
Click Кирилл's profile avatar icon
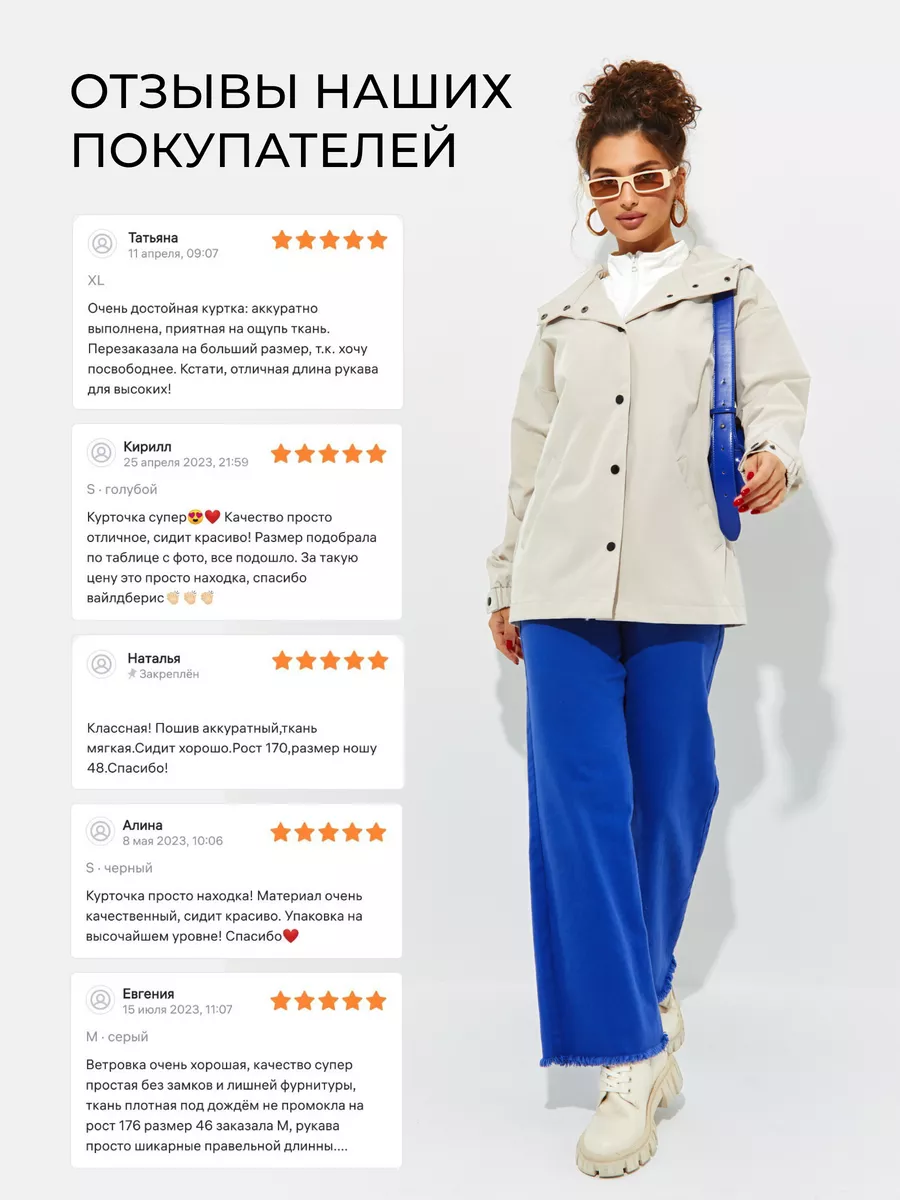pos(101,453)
